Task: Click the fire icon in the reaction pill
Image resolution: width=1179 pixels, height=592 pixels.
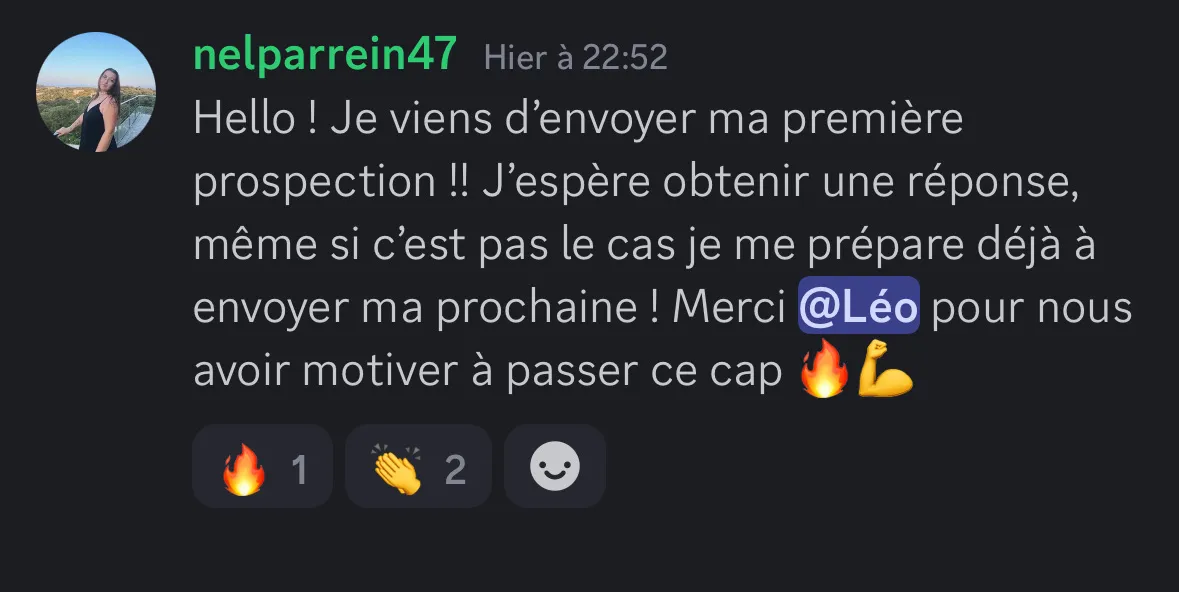Action: [244, 469]
